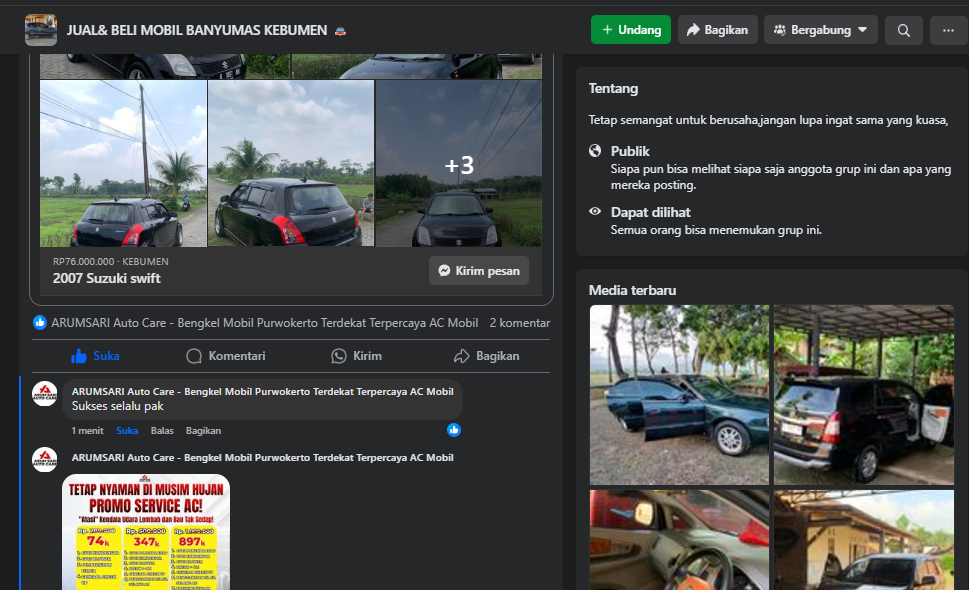Click the Bagikan share button in header
Image resolution: width=969 pixels, height=590 pixels.
point(717,30)
